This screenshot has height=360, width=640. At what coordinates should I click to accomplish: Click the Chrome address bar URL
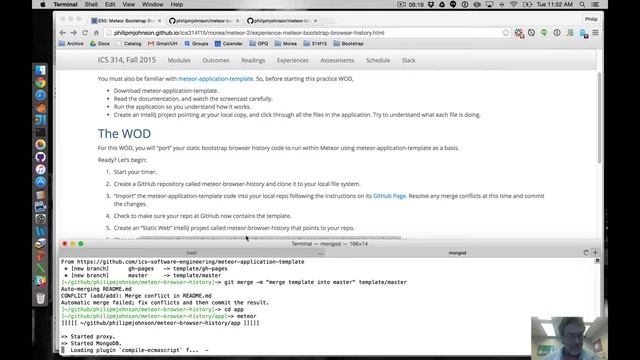click(x=249, y=33)
